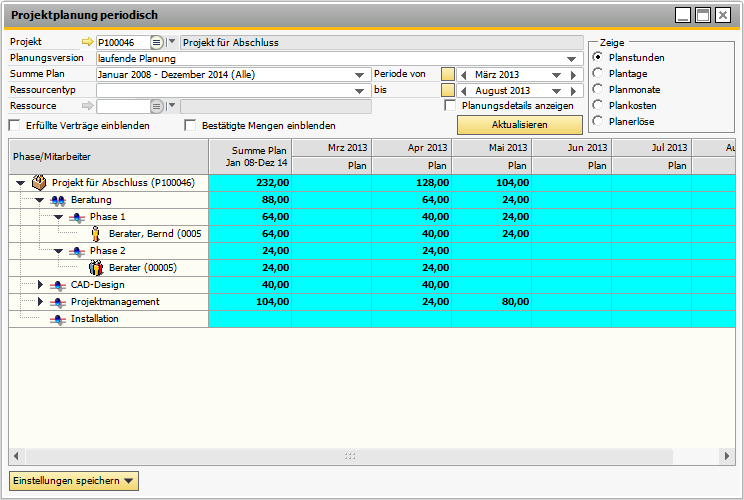
Task: Open the project chooser icon beside P100046
Action: tap(156, 43)
